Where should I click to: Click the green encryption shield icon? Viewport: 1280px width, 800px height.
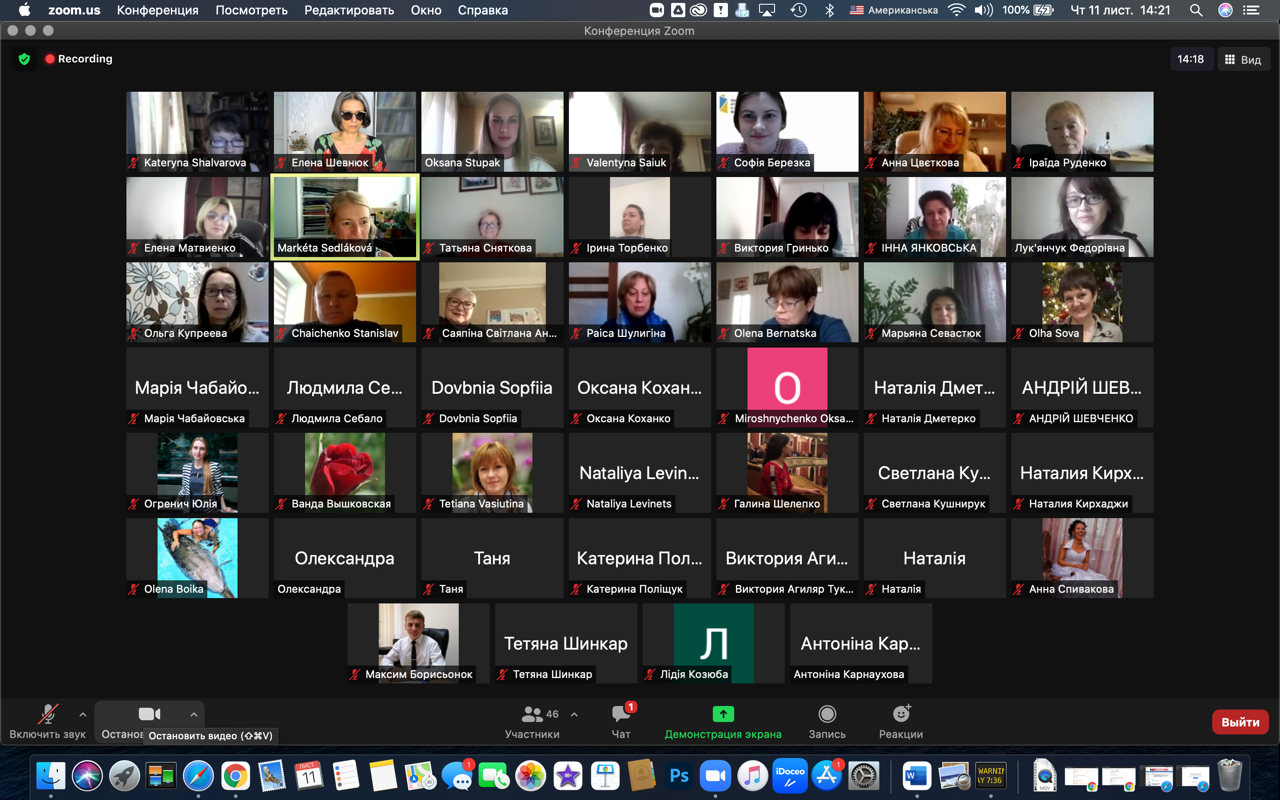coord(24,59)
